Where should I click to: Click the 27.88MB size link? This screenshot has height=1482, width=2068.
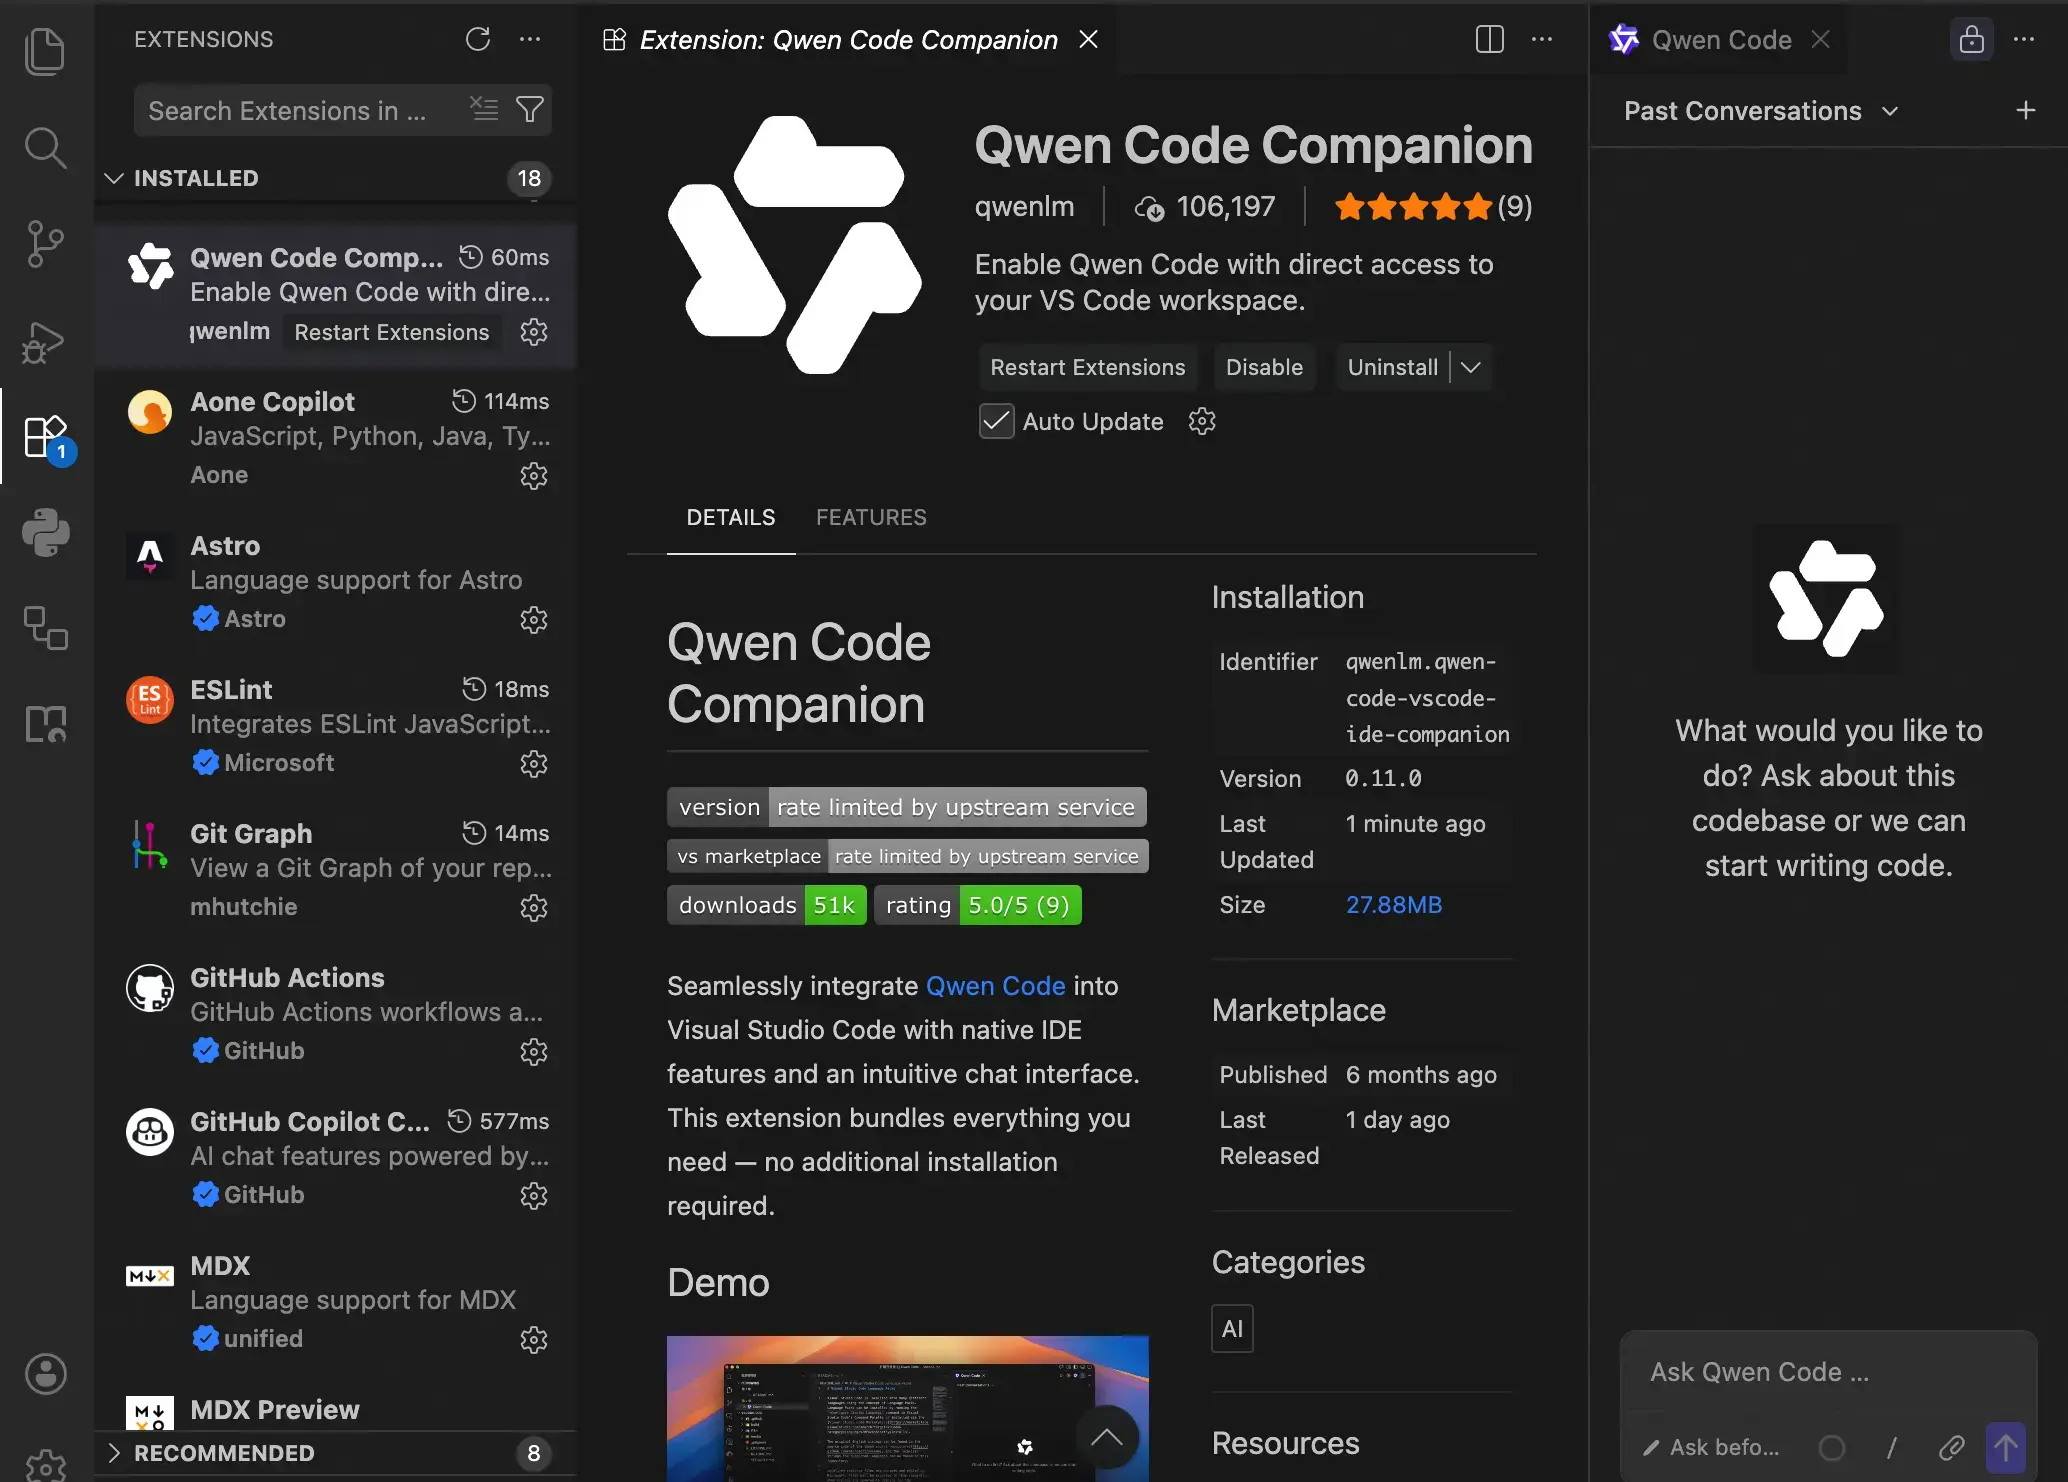(1393, 904)
